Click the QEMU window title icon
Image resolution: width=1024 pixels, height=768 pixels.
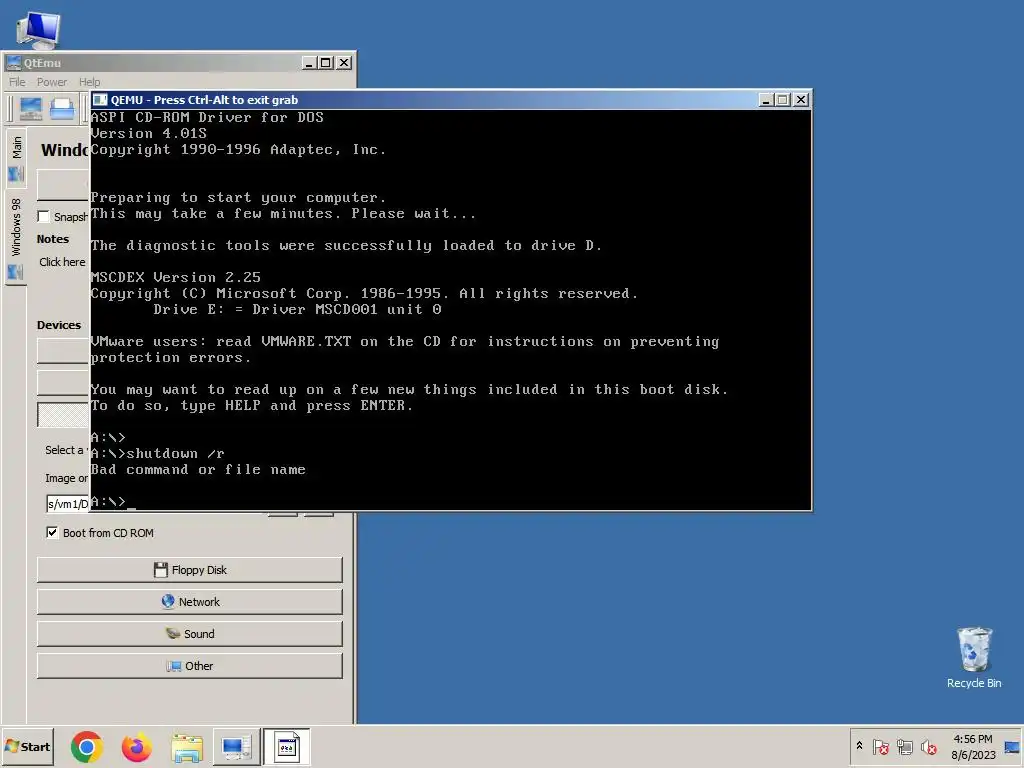click(x=100, y=99)
